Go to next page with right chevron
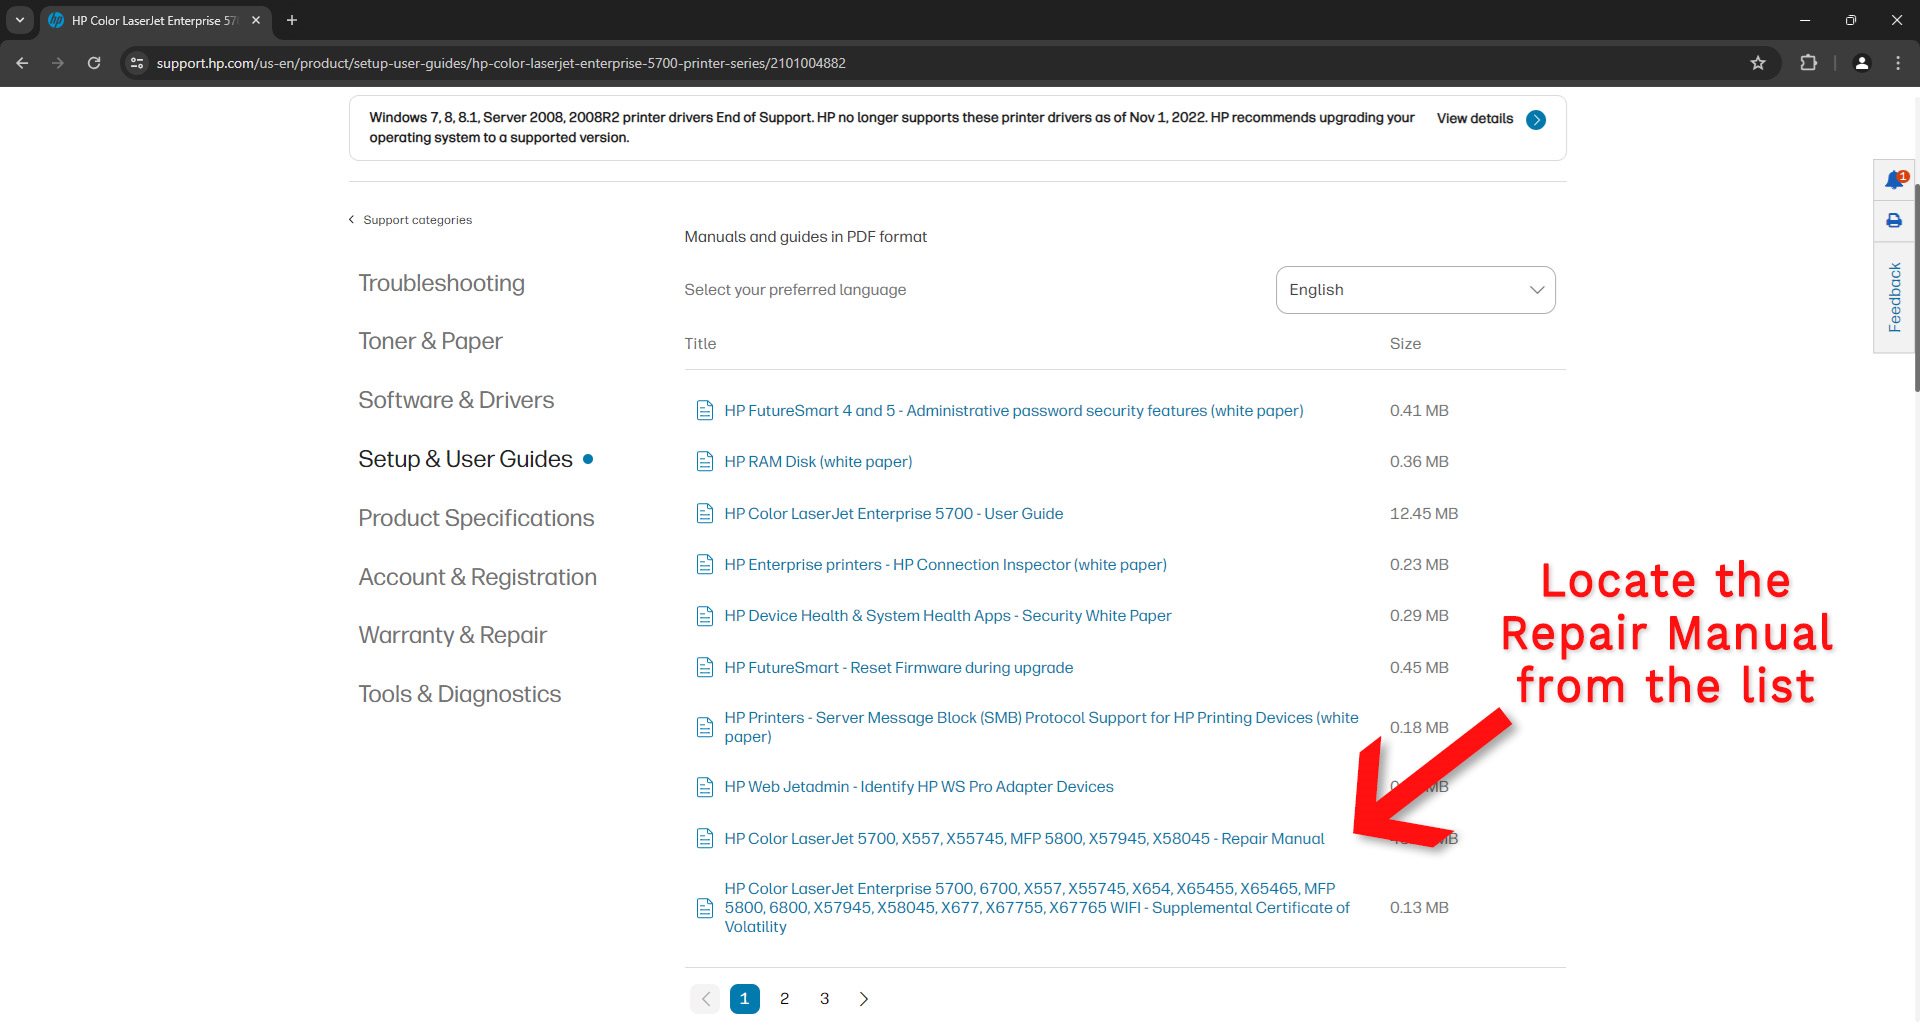This screenshot has width=1920, height=1032. pyautogui.click(x=864, y=999)
